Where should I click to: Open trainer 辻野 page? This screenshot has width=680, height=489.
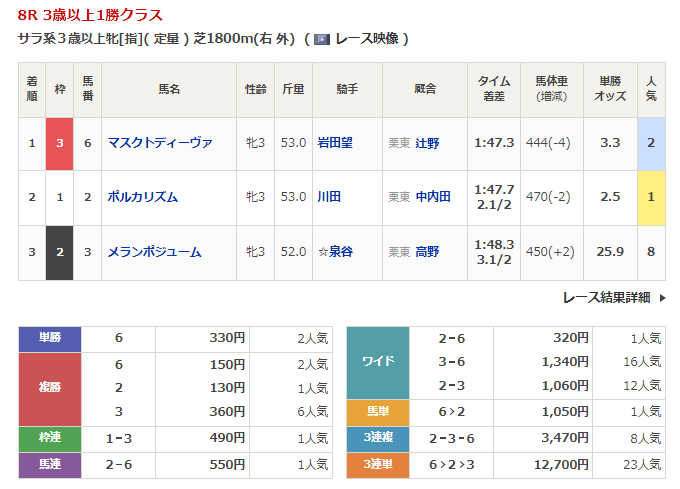coord(427,143)
